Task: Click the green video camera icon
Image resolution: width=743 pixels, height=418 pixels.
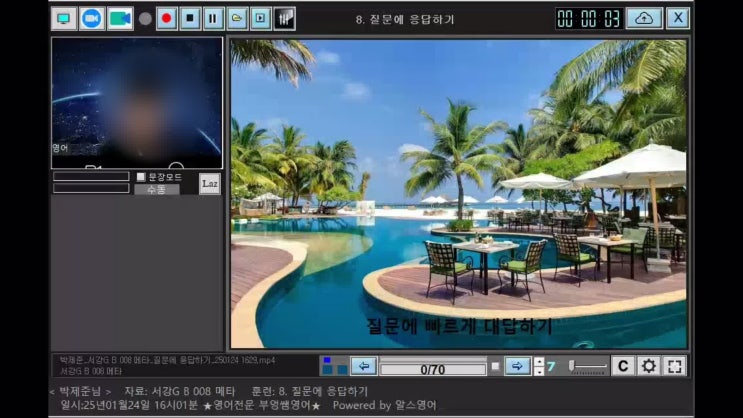Action: pyautogui.click(x=120, y=18)
